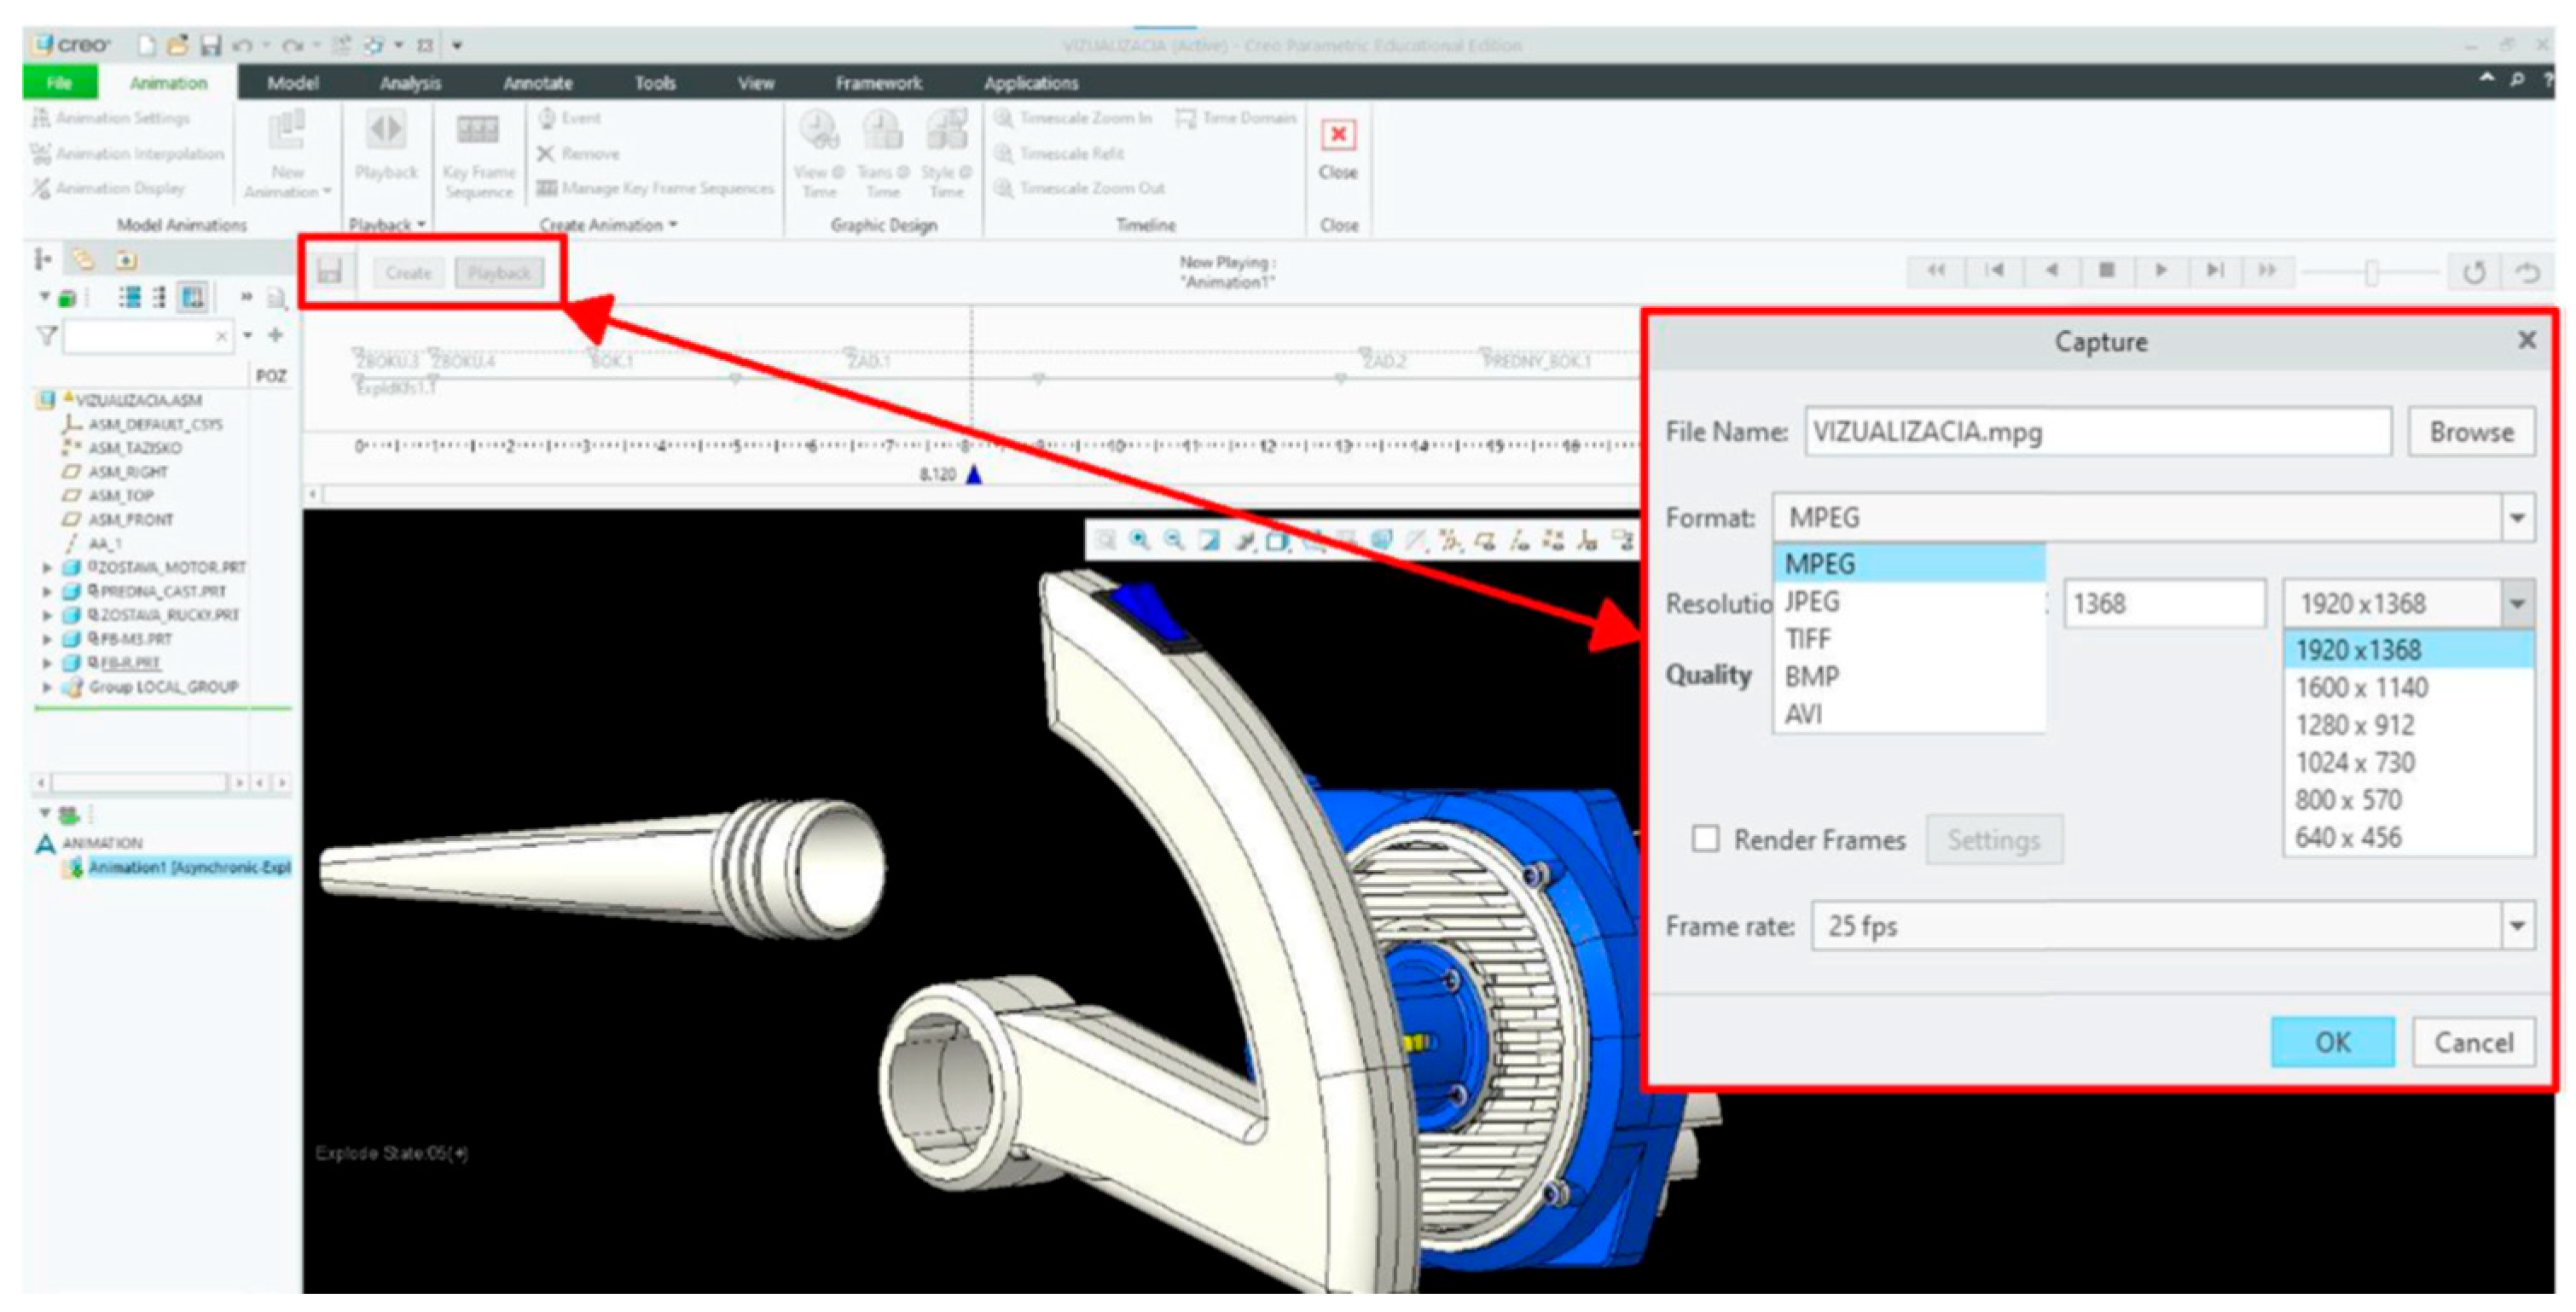Click the View @ Time icon
The image size is (2576, 1312).
click(818, 131)
